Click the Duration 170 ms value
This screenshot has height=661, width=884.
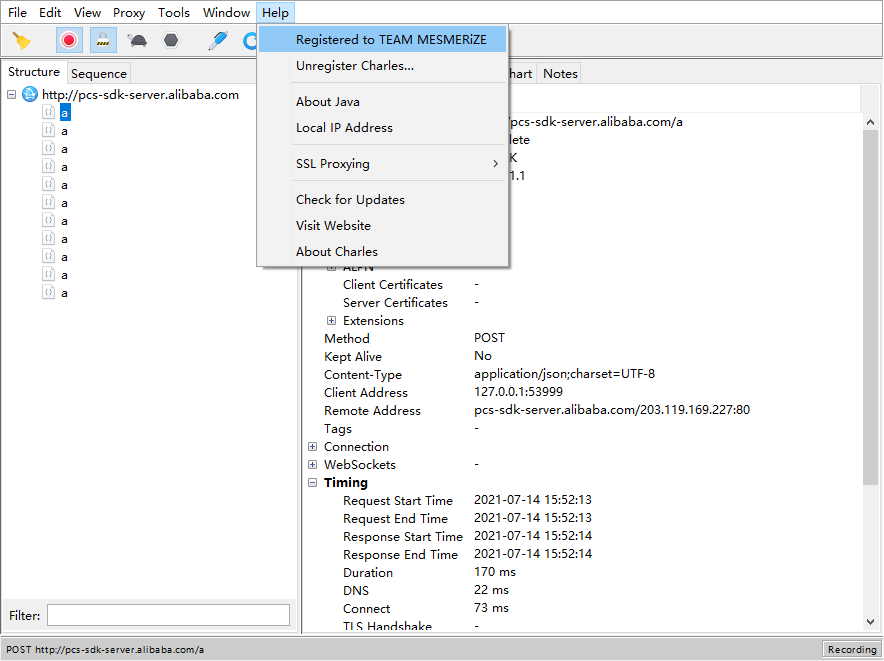(x=494, y=572)
